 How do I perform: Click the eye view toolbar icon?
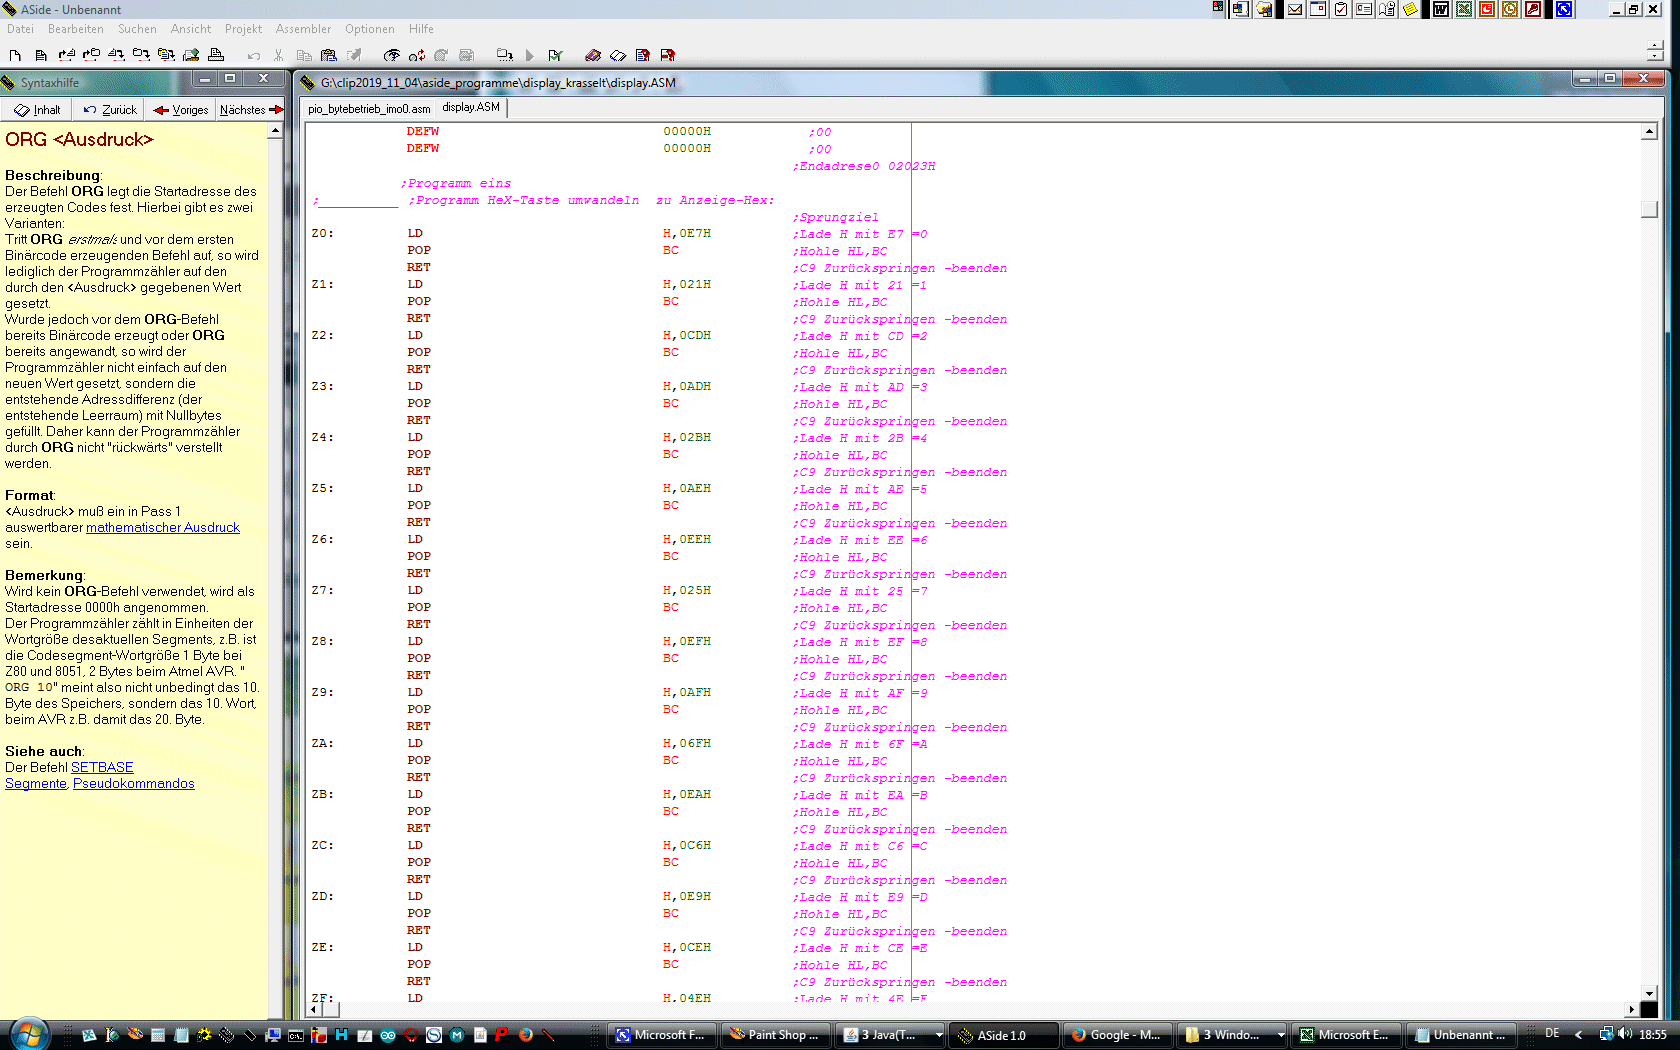[x=392, y=55]
